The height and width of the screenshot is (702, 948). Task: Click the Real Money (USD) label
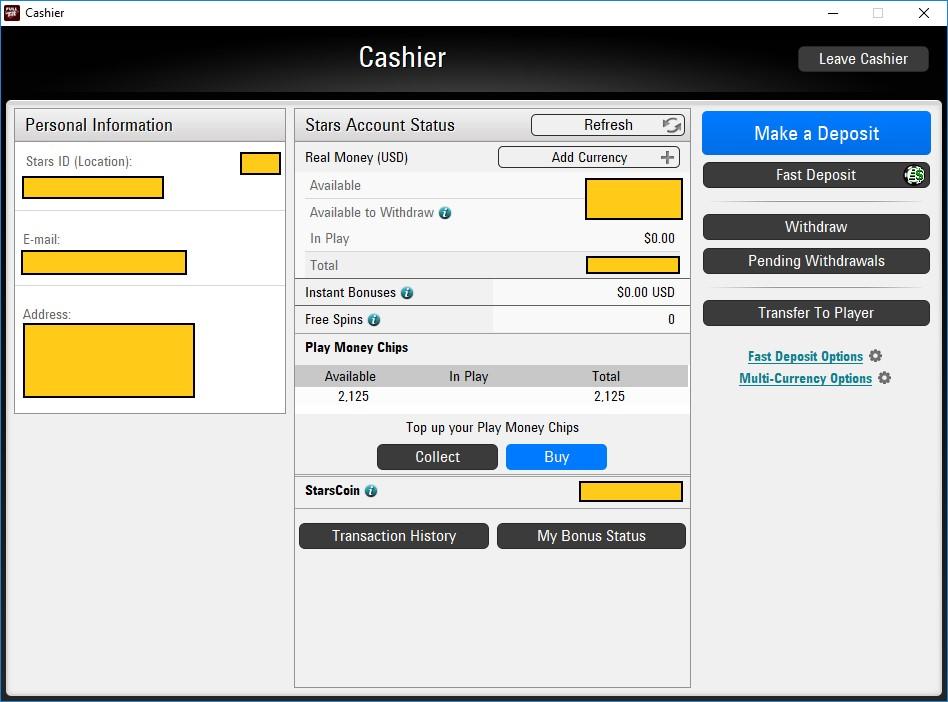coord(357,158)
